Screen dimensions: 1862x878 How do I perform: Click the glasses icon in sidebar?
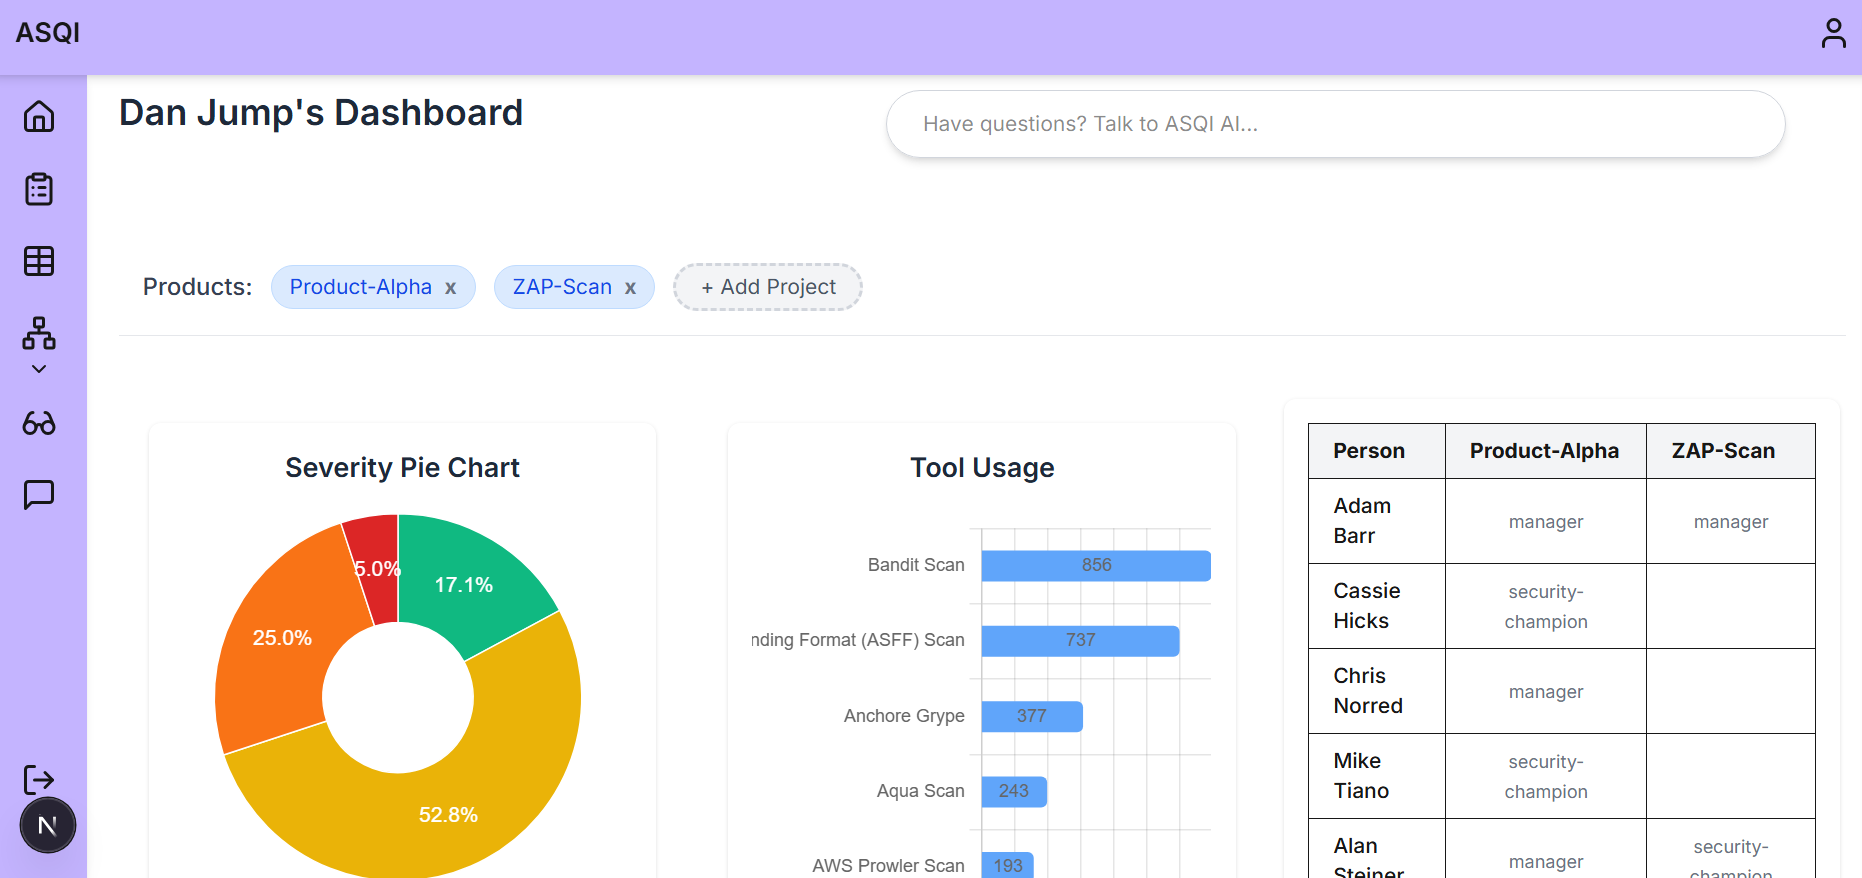pyautogui.click(x=39, y=424)
